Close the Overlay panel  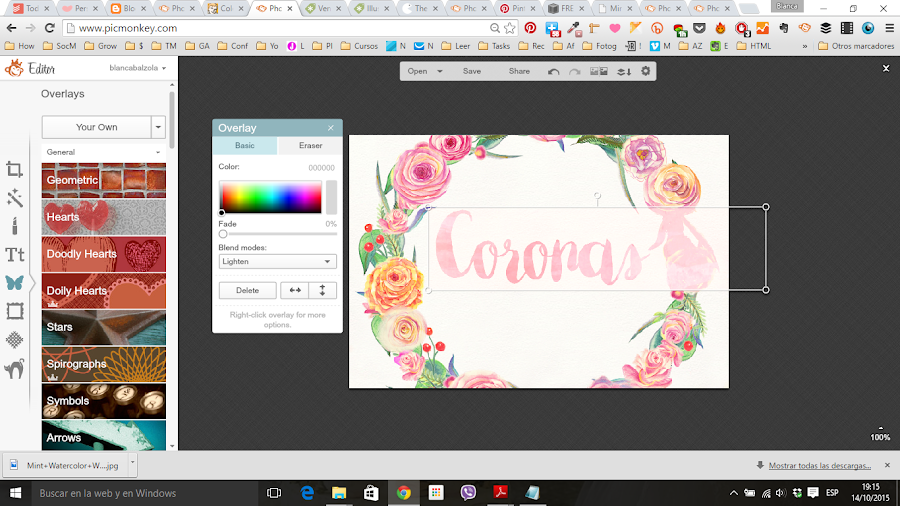331,128
